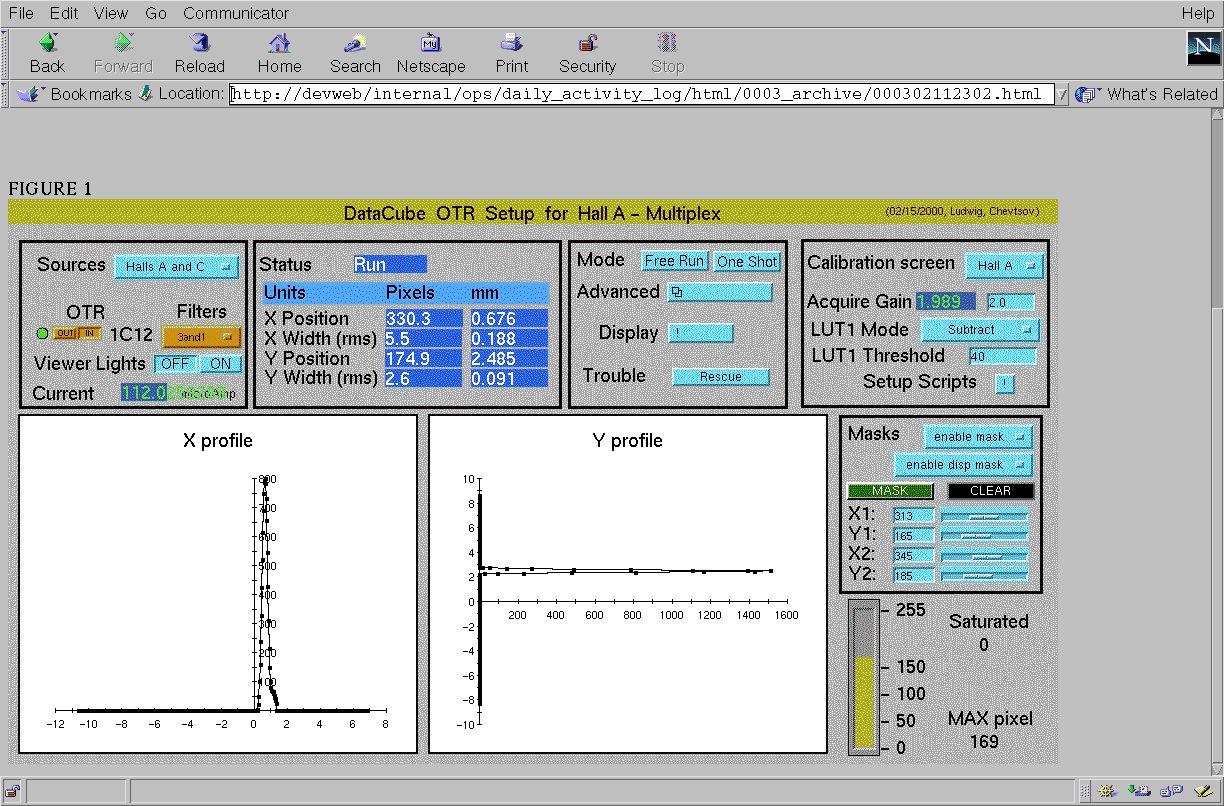Go to Home using toolbar icon
The width and height of the screenshot is (1224, 806).
tap(279, 44)
